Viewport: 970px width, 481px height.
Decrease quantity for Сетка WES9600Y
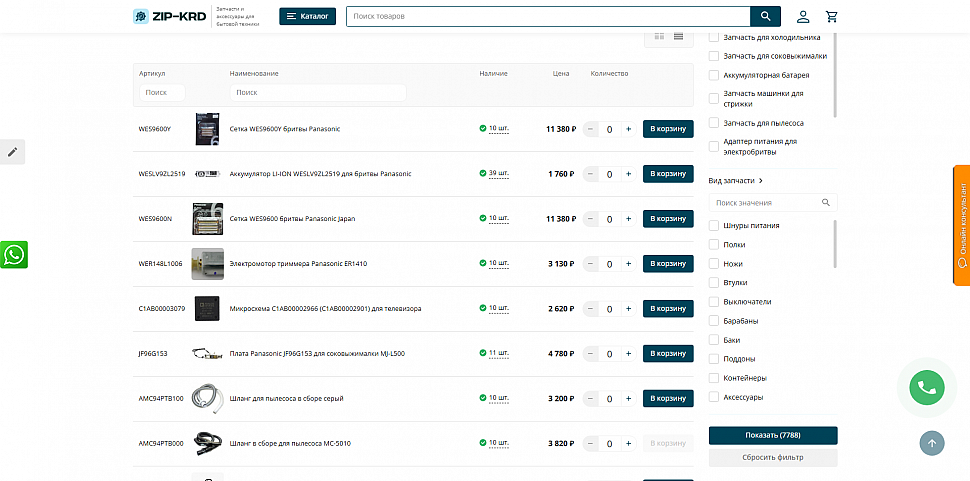(x=590, y=129)
